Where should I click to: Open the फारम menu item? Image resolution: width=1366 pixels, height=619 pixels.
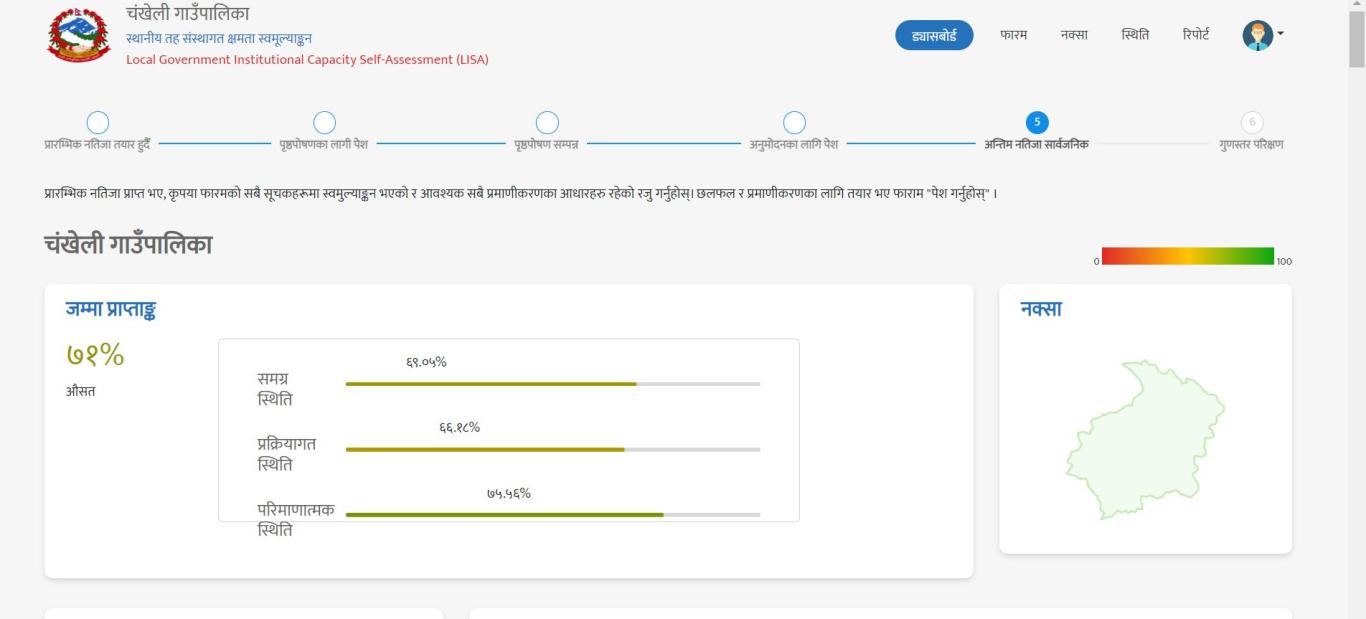[1013, 35]
